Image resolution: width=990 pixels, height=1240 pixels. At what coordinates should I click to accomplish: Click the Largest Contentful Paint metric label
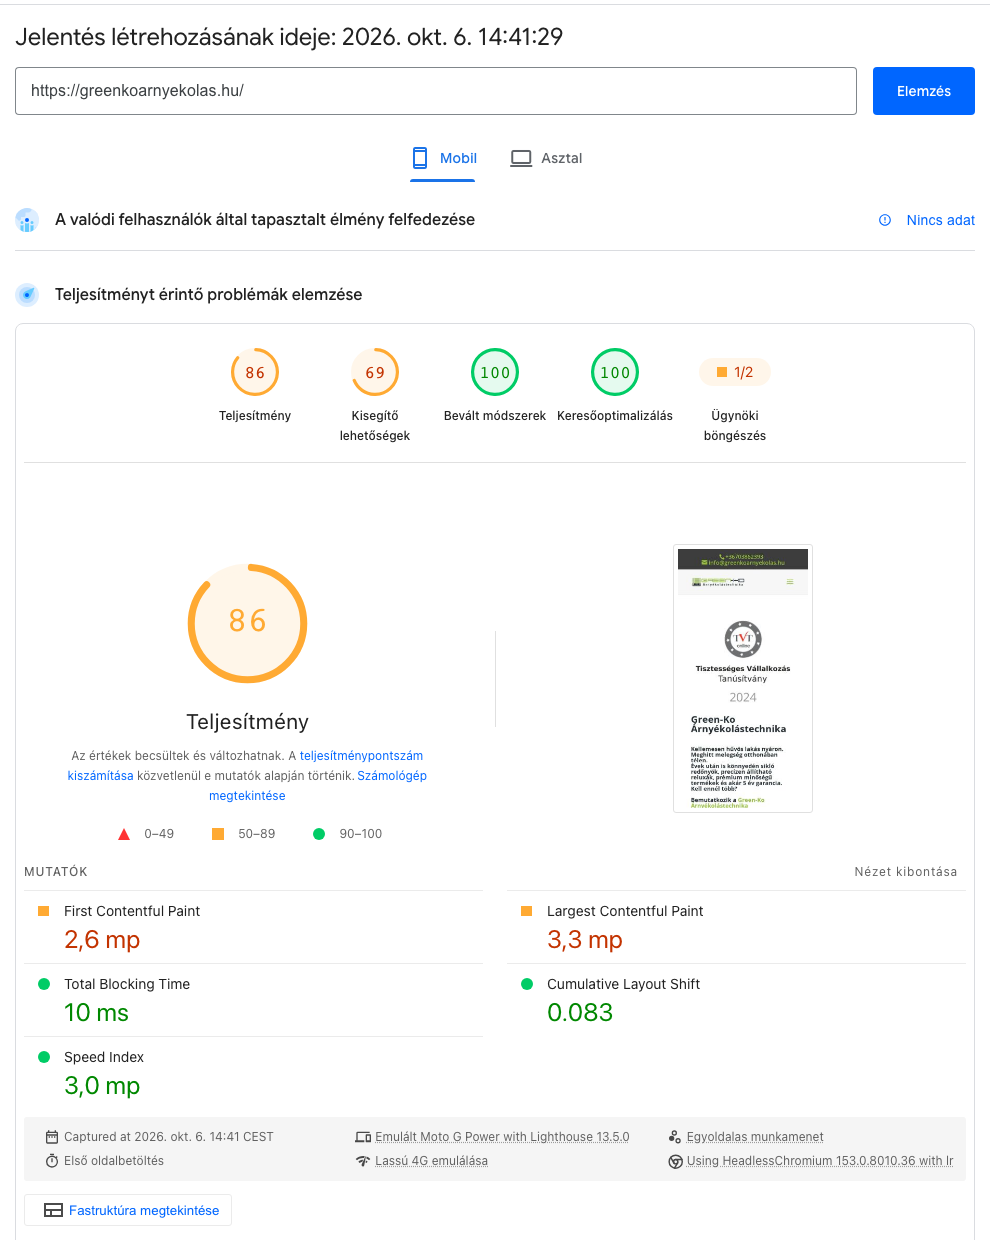click(625, 911)
